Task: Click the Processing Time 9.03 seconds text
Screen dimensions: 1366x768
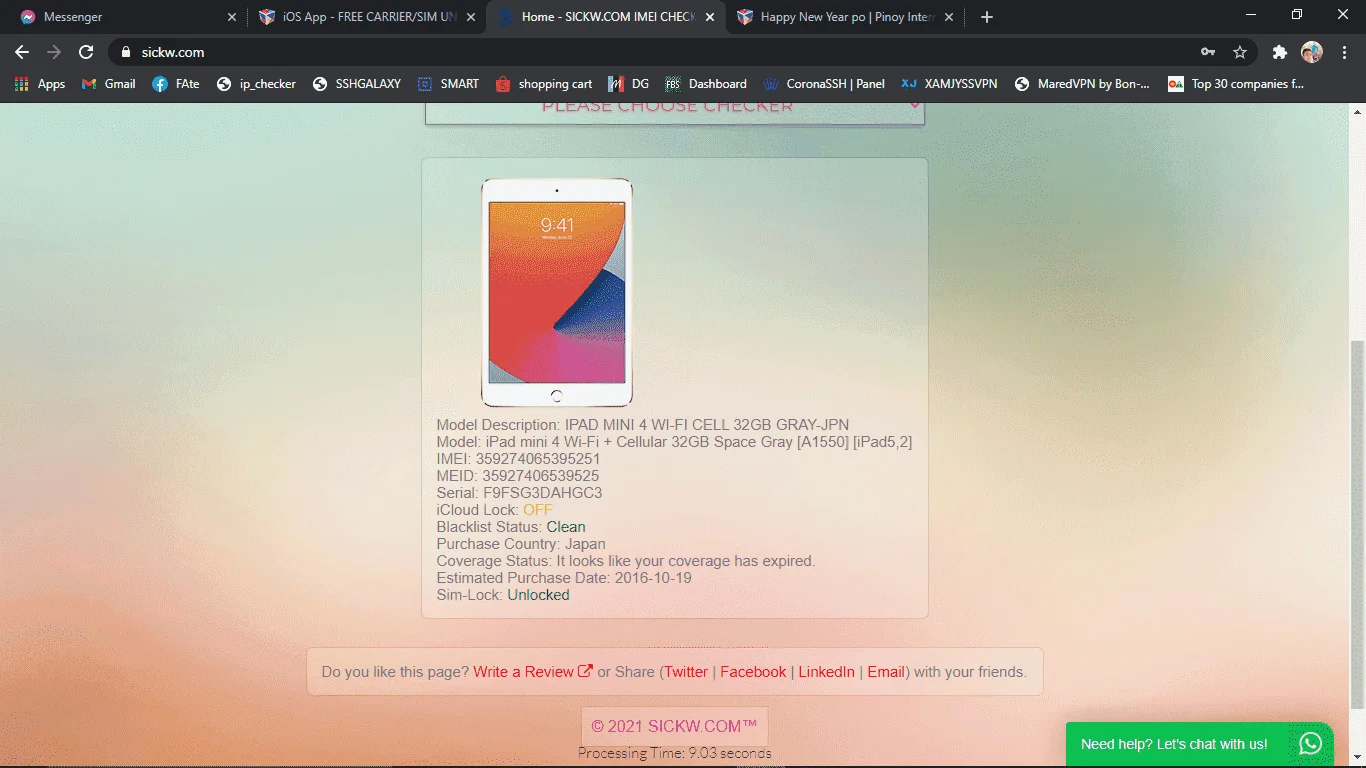Action: [x=675, y=753]
